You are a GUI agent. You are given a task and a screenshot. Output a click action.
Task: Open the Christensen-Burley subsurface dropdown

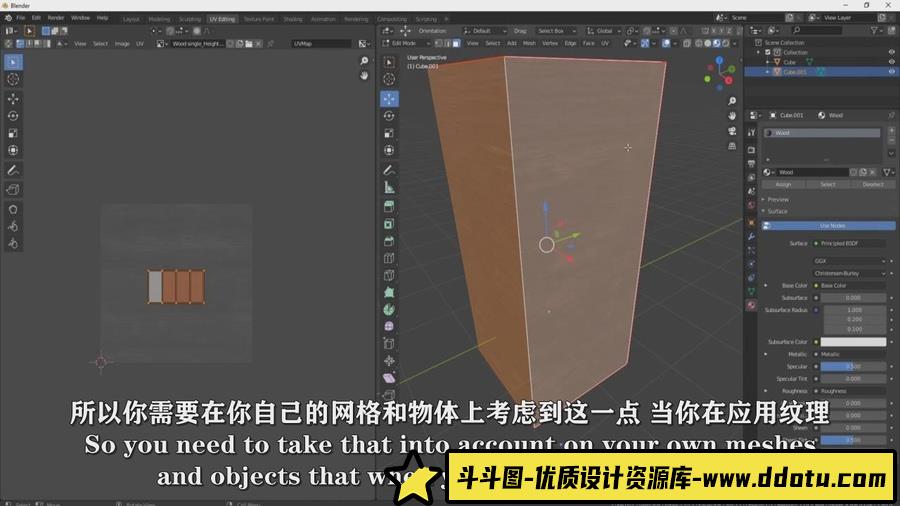tap(849, 273)
